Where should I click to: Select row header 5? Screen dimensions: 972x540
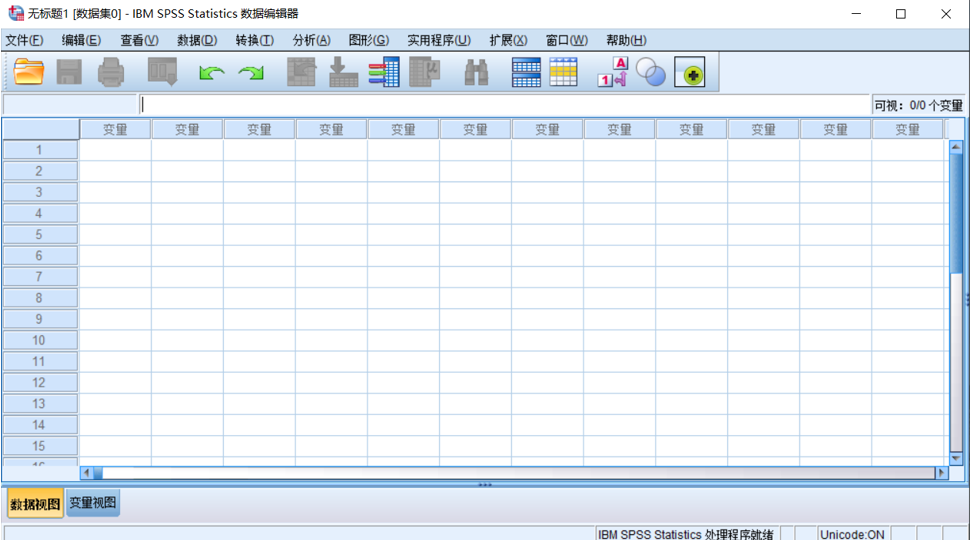tap(40, 234)
